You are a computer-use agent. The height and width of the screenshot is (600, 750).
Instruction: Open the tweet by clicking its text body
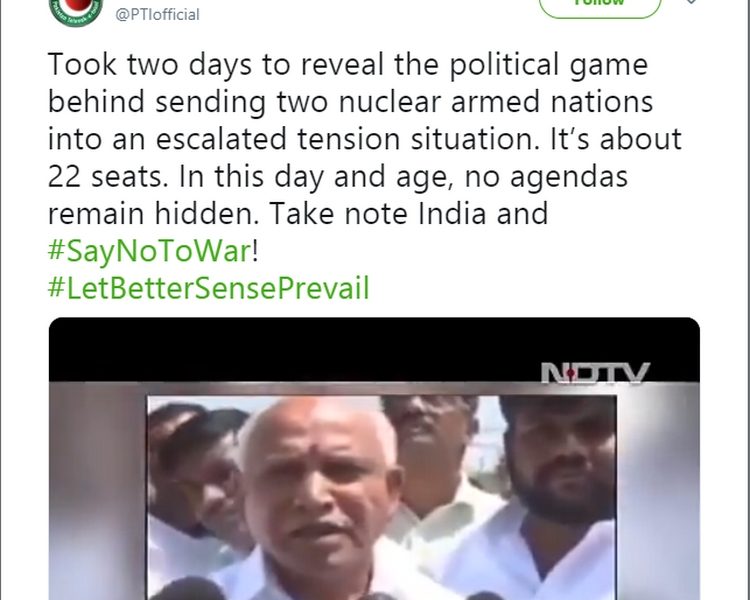(364, 139)
